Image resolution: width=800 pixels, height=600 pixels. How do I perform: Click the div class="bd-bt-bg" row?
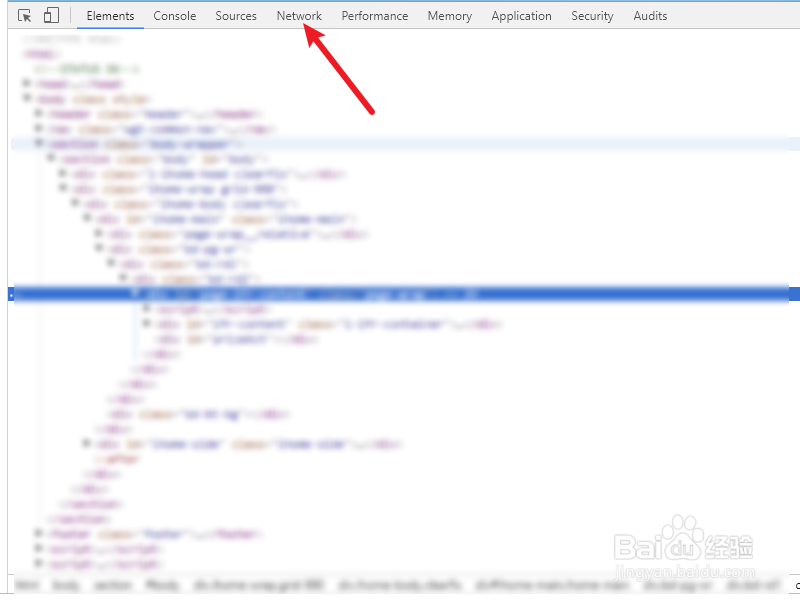point(198,414)
